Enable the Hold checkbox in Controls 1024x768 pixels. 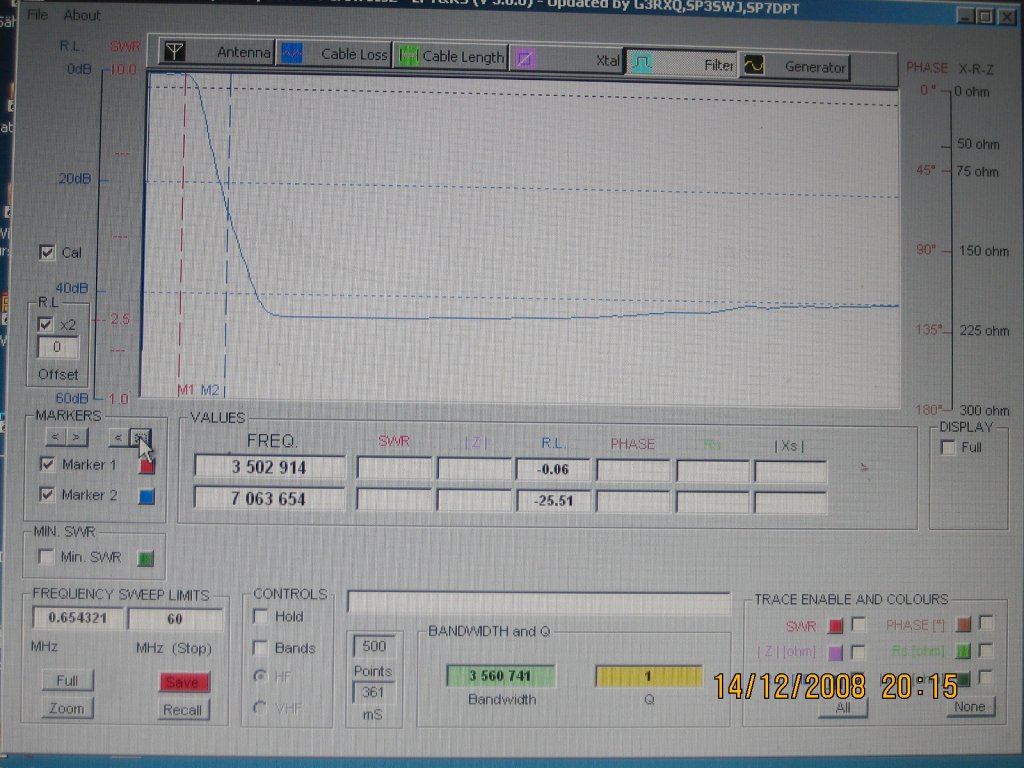click(260, 617)
